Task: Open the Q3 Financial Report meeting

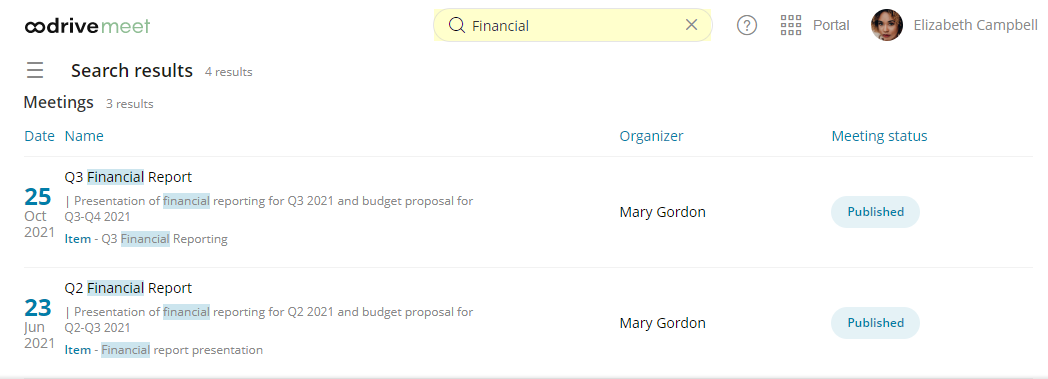Action: coord(128,177)
